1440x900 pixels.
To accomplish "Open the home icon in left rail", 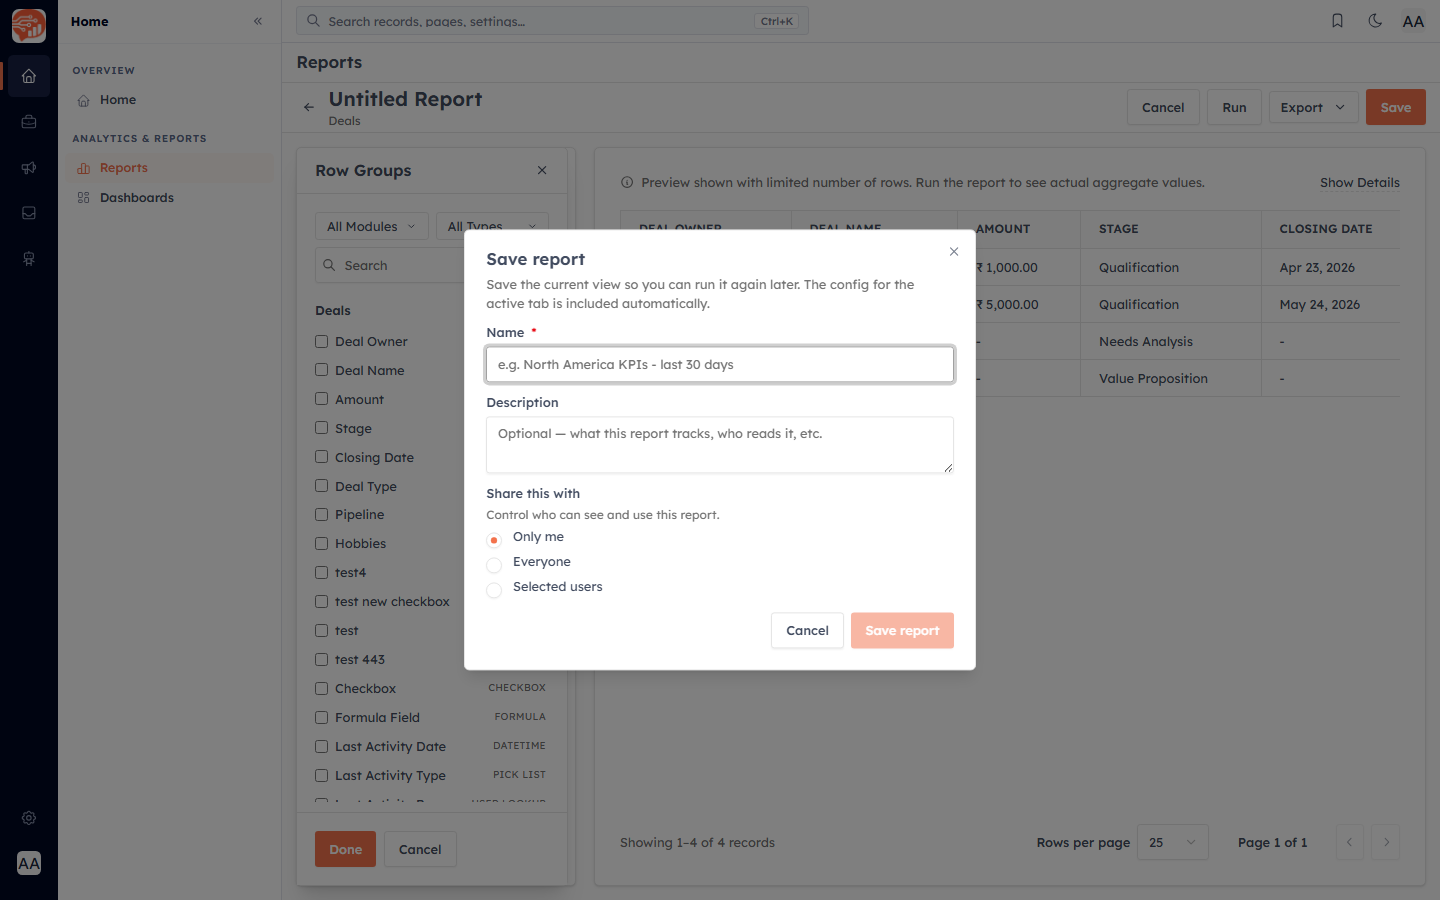I will tap(29, 76).
